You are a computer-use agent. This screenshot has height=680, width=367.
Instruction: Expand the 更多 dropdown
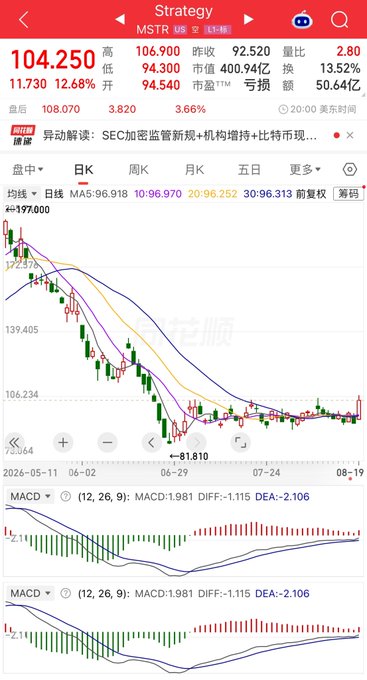305,170
